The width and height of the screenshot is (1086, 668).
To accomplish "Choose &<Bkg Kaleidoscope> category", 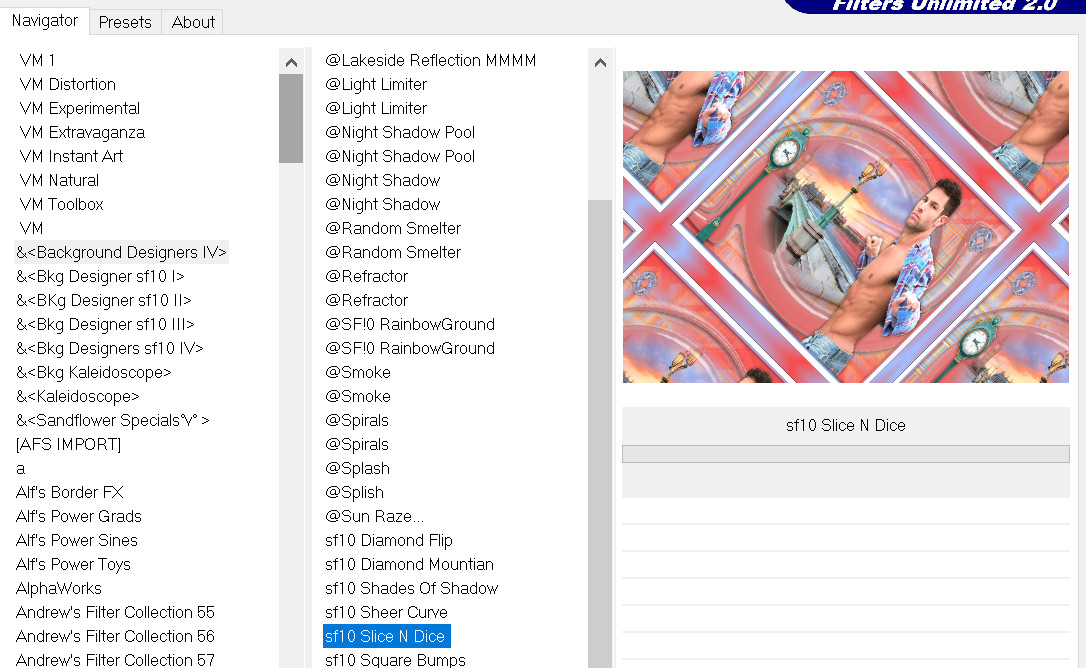I will tap(94, 372).
